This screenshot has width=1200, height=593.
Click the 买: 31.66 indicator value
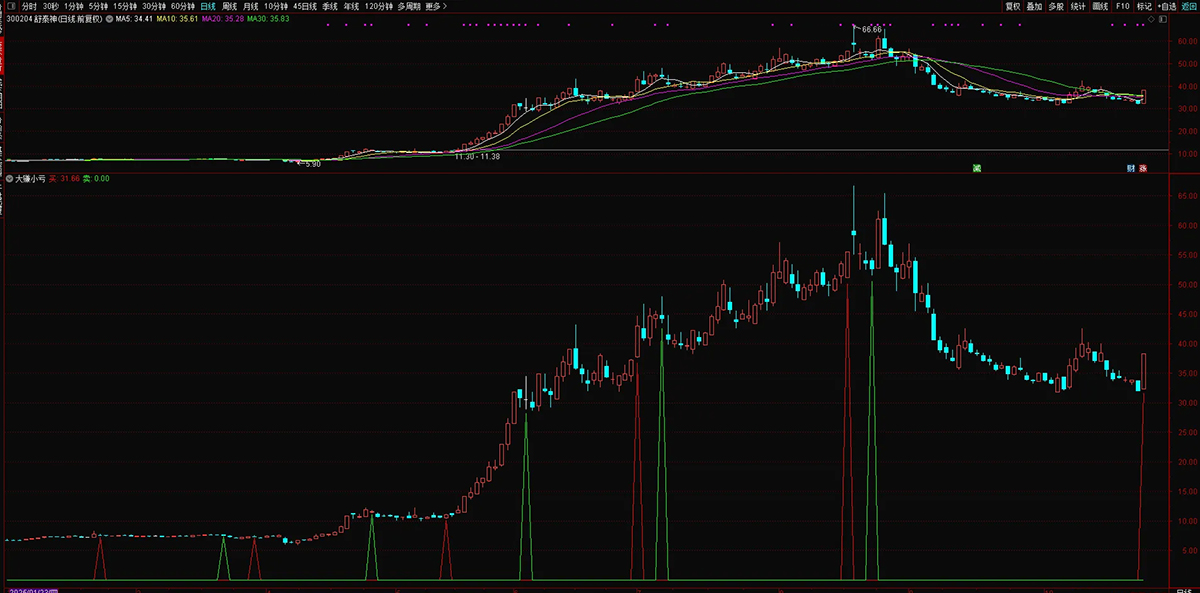coord(64,179)
